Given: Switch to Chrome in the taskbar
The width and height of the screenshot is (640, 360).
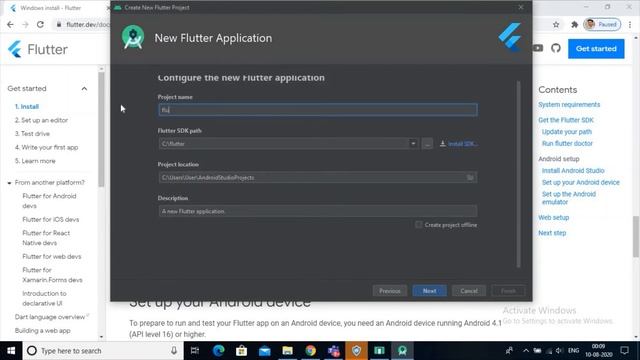Looking at the screenshot, I should pyautogui.click(x=310, y=351).
